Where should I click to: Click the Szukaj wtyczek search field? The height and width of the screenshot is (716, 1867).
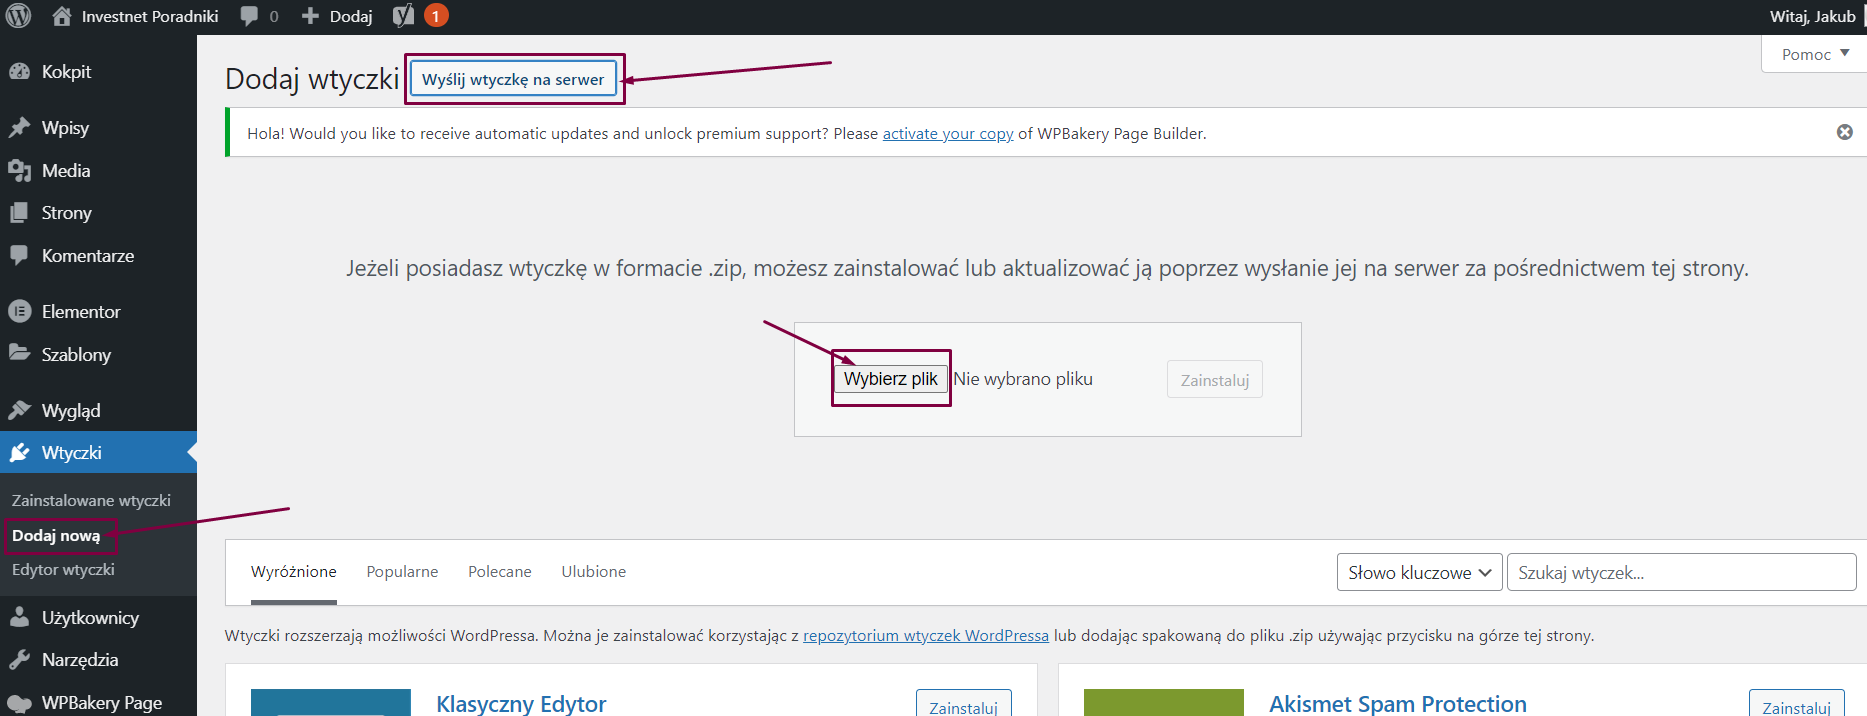pos(1680,573)
